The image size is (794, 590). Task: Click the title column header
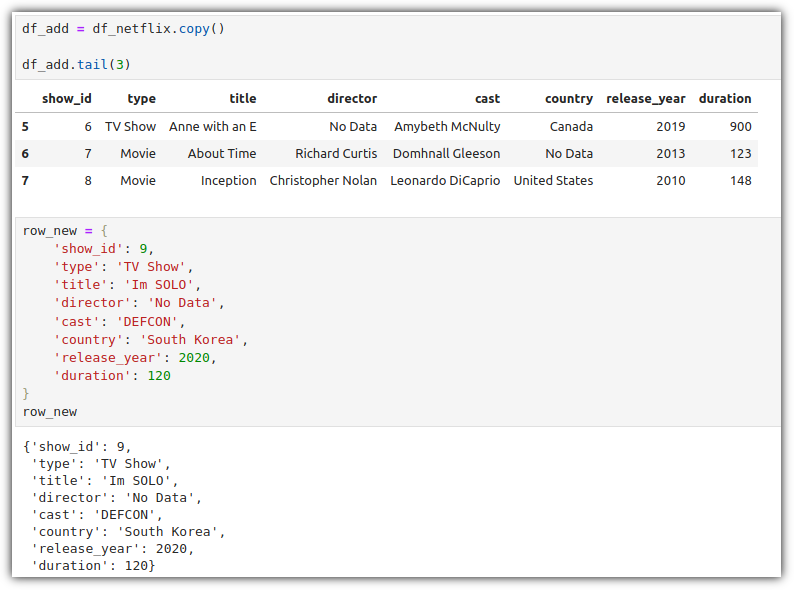(243, 99)
